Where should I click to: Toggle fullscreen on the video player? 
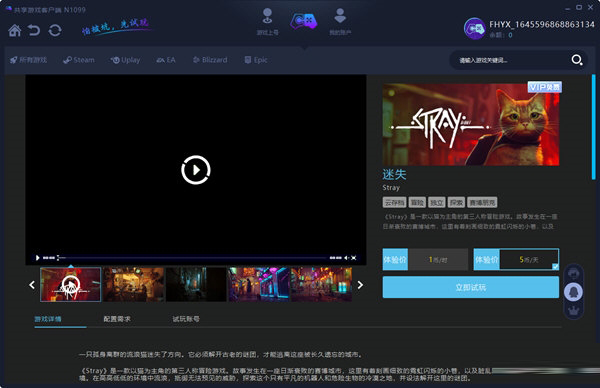(354, 258)
